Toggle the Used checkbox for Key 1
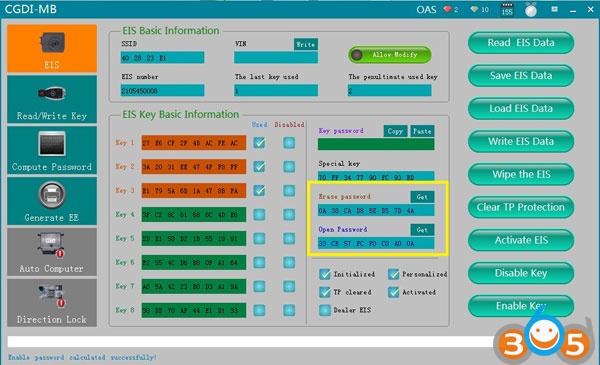 pos(259,143)
